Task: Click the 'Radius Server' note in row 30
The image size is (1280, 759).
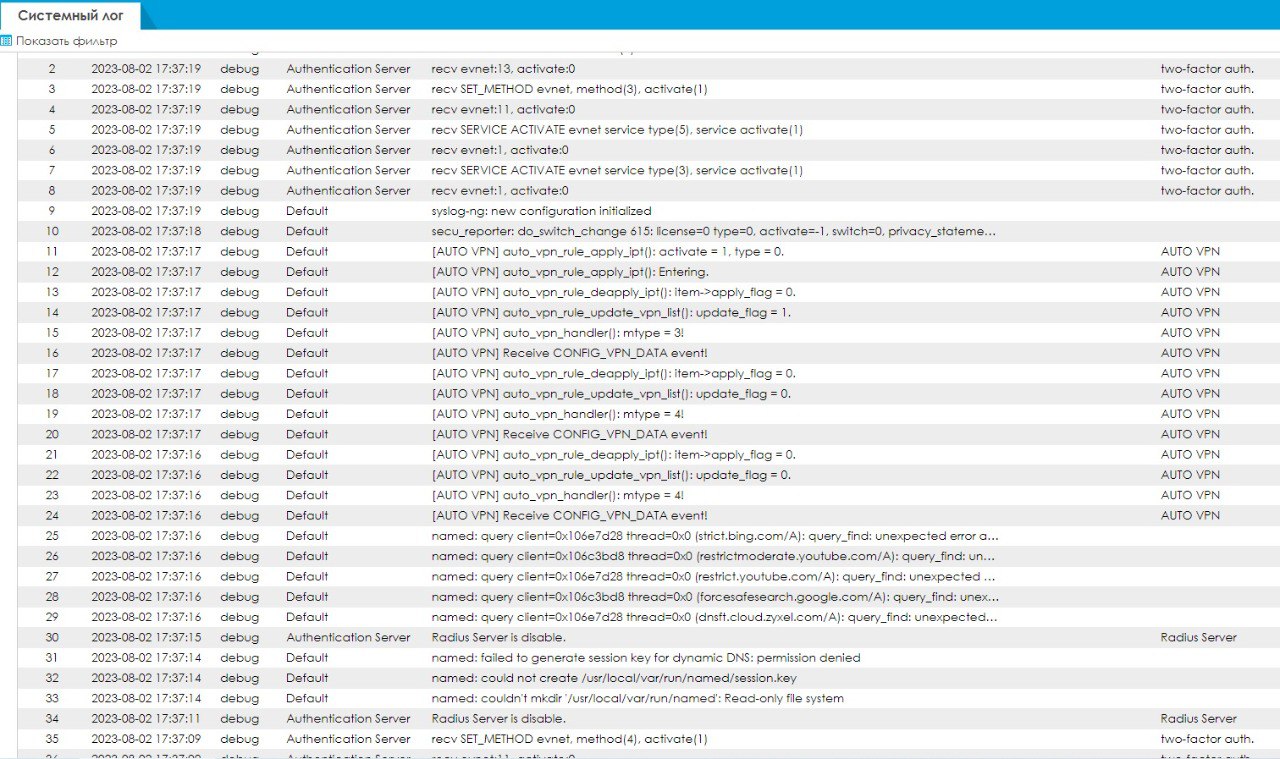Action: [x=1199, y=637]
